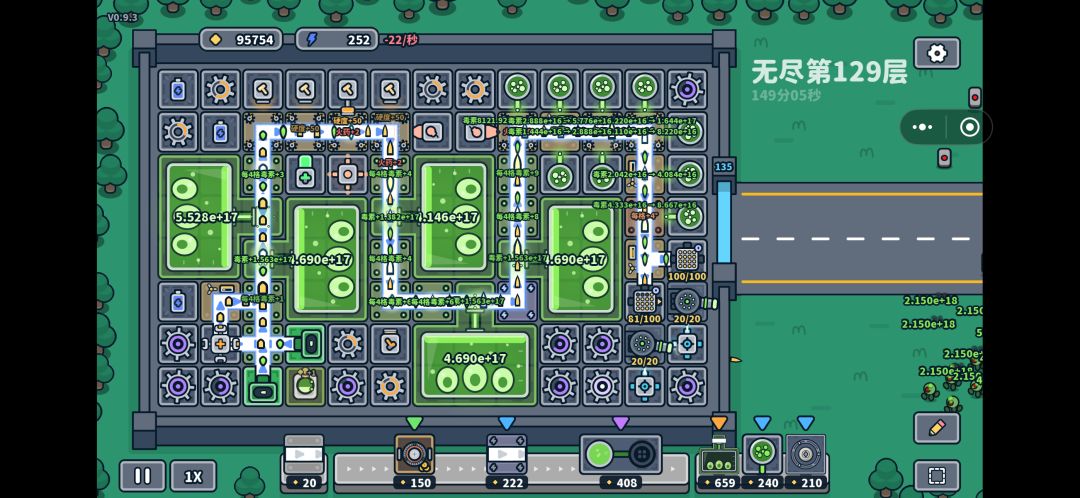Image resolution: width=1080 pixels, height=498 pixels.
Task: Tap the gate health label 135
Action: coord(723,167)
